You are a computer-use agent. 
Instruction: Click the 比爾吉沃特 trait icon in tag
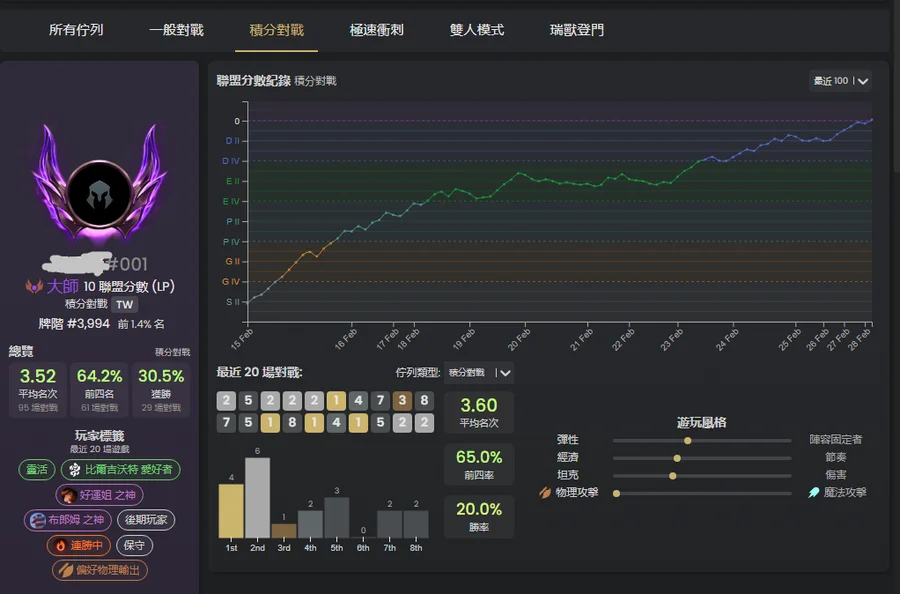pos(75,470)
